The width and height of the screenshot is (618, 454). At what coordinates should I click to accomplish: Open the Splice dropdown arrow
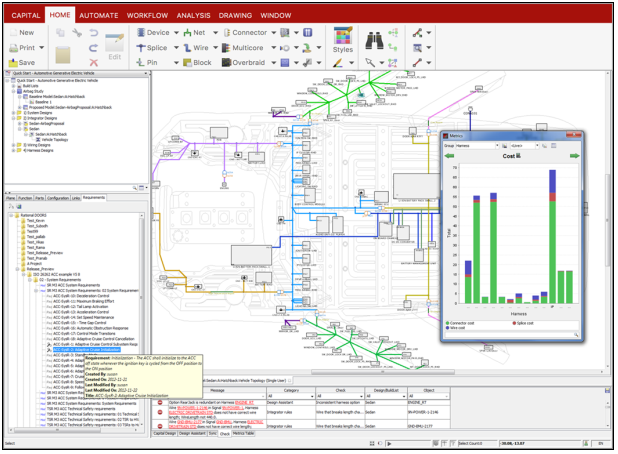176,48
